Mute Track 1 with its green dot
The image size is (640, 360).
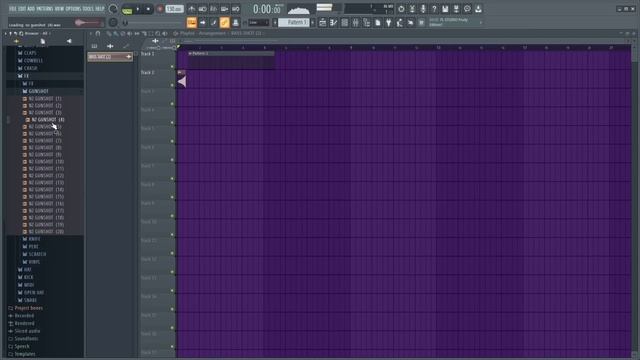point(172,67)
